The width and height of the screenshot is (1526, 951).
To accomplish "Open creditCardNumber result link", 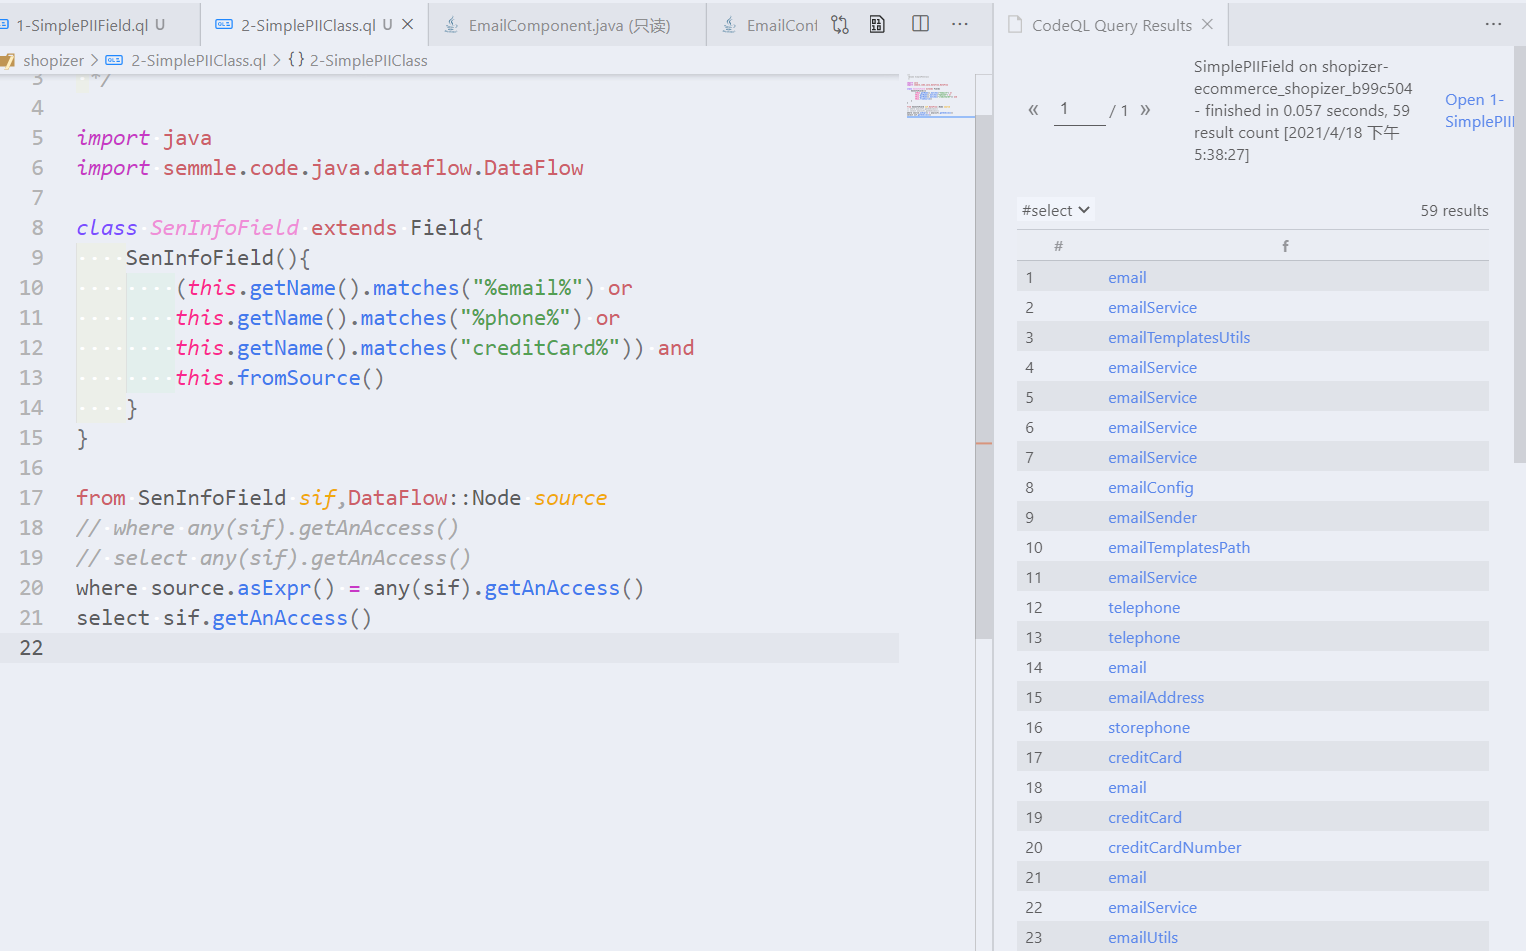I will click(1175, 847).
